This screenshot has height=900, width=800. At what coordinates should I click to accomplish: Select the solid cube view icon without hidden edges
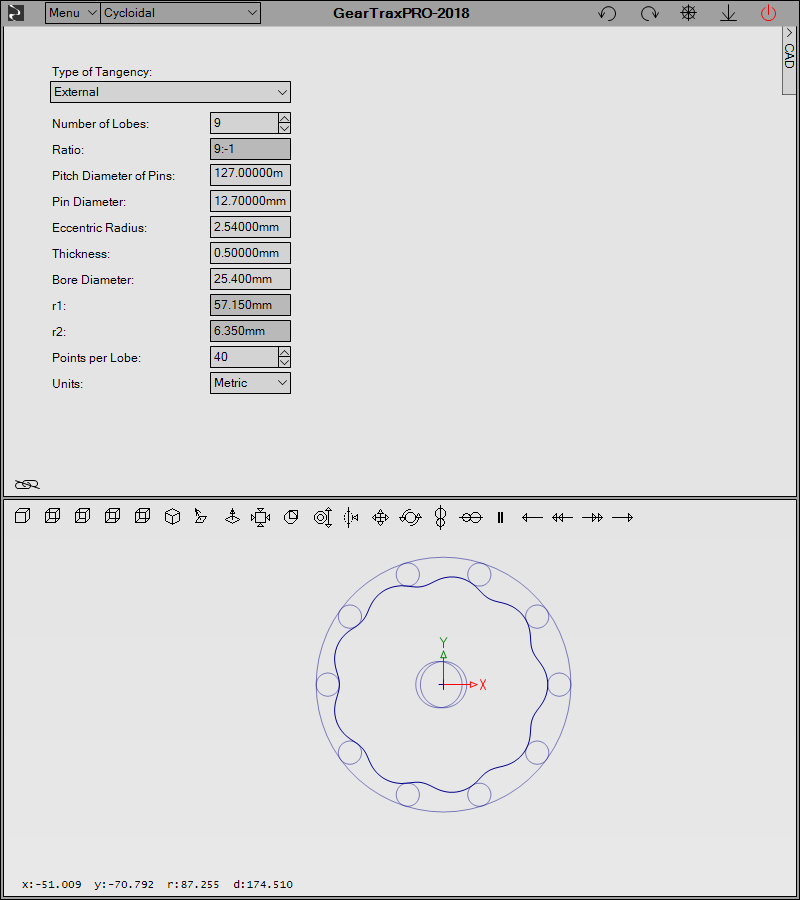pyautogui.click(x=22, y=517)
